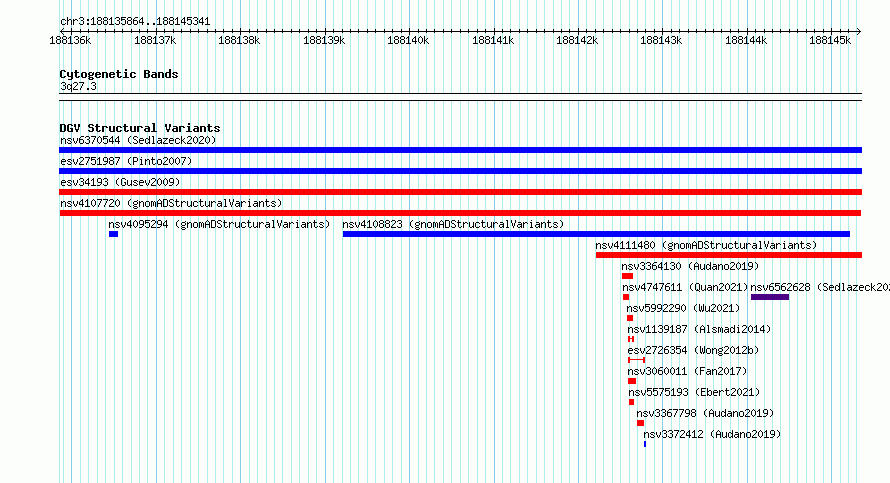Open nsv3367798 (Audano2019) label
This screenshot has width=890, height=483.
click(x=705, y=413)
